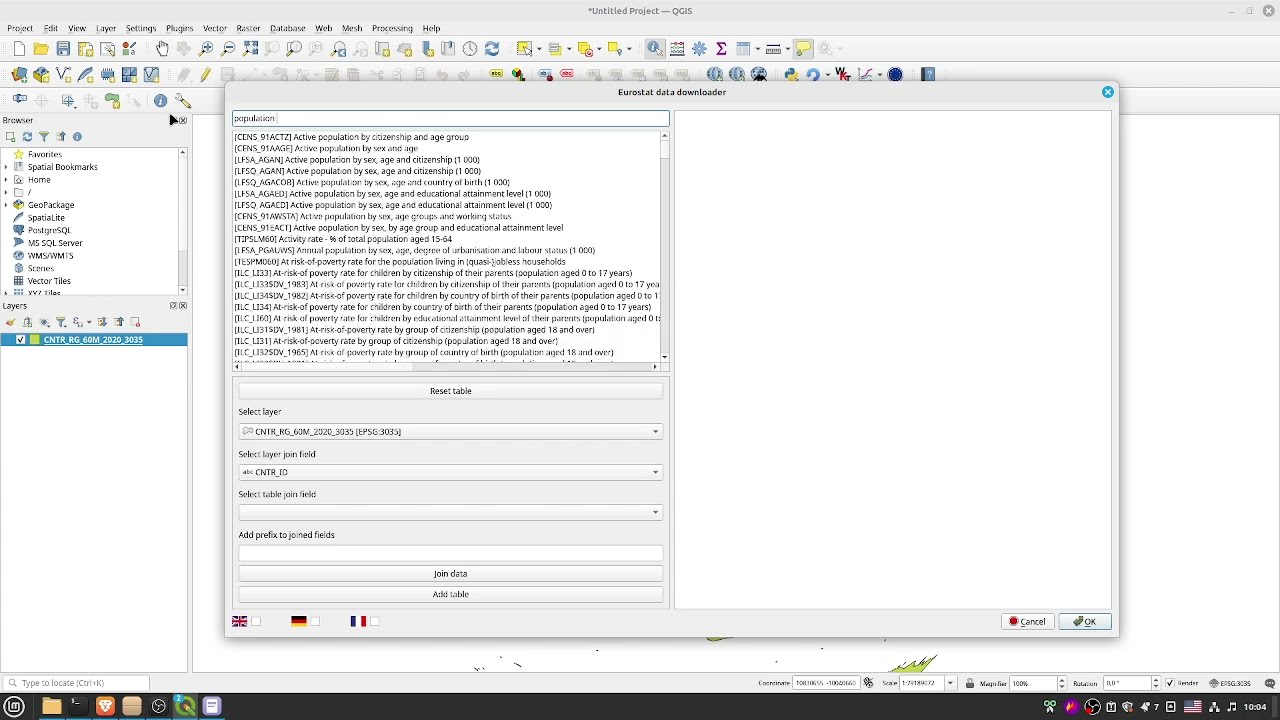Select '[LFSA_PGAUWS] Annual population' dataset row

[414, 250]
